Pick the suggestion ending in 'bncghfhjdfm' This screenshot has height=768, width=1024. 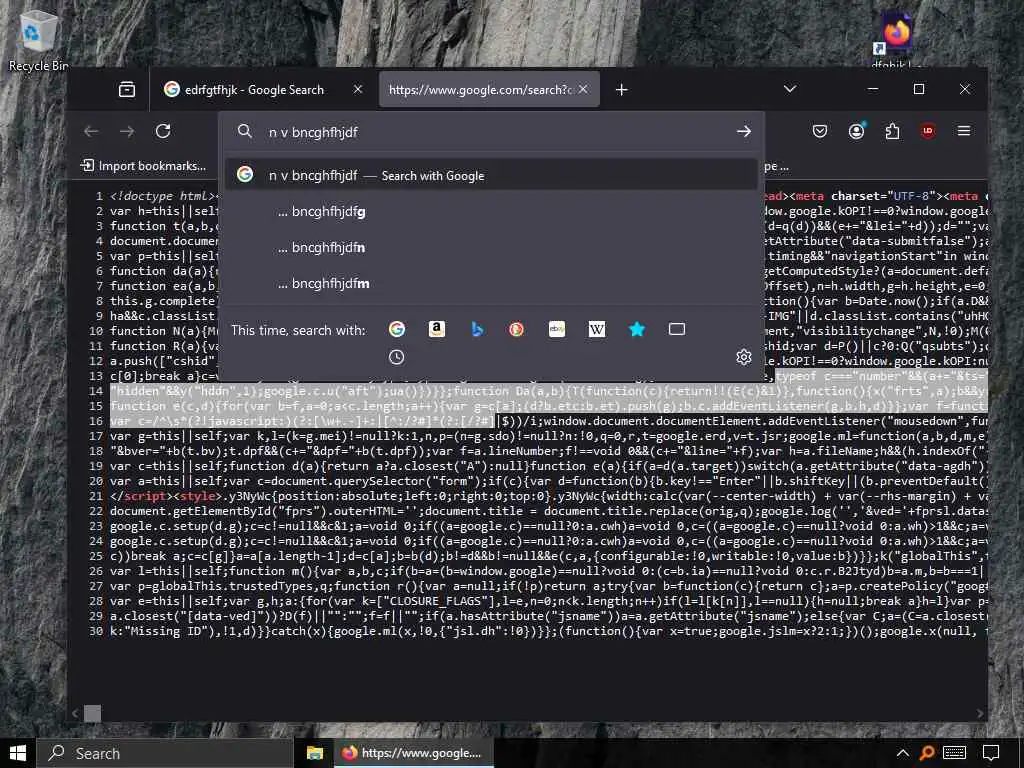click(491, 283)
